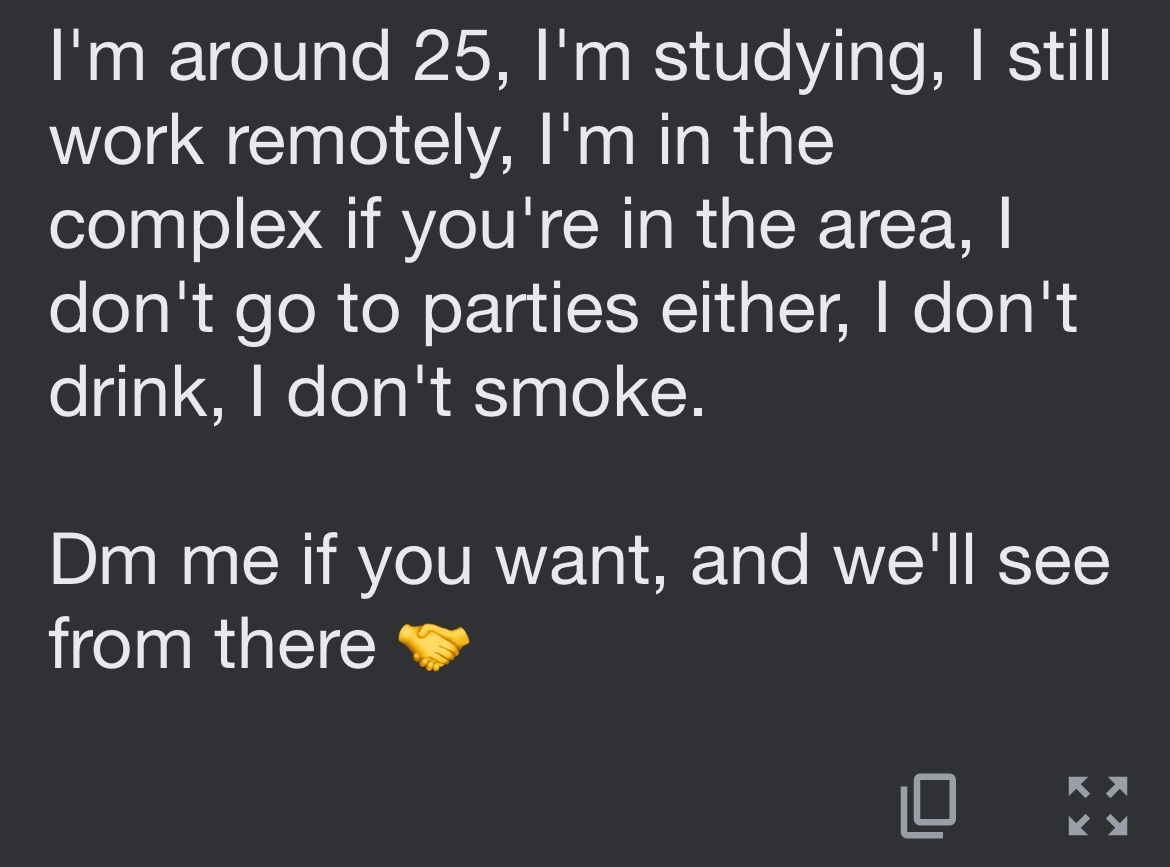
Task: Click the word "Dm" starting the second paragraph
Action: (104, 560)
